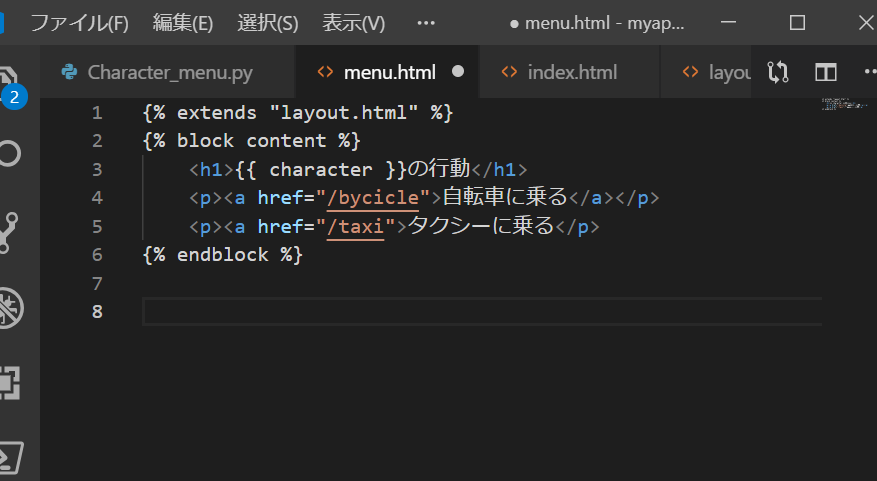Click the HTML icon on index.html tab
Viewport: 877px width, 481px height.
(509, 72)
